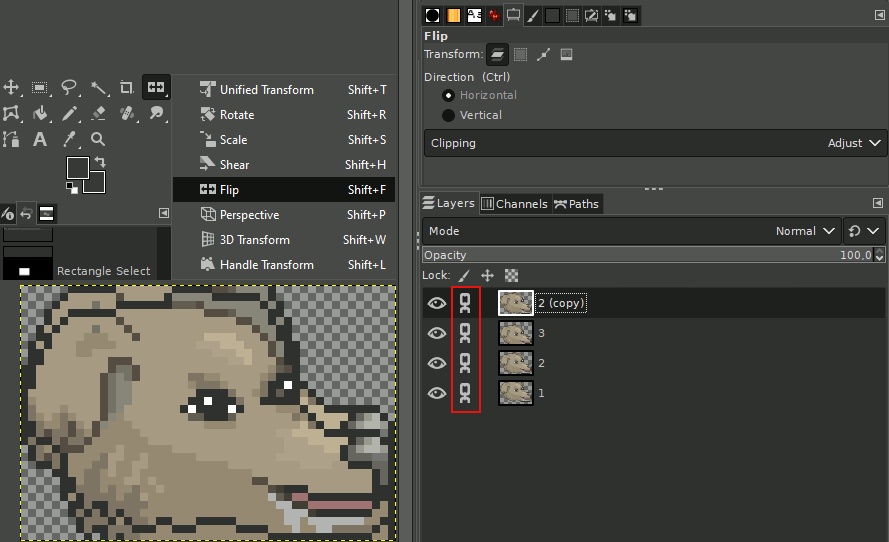Open the Layers dock configuration menu

coord(878,203)
